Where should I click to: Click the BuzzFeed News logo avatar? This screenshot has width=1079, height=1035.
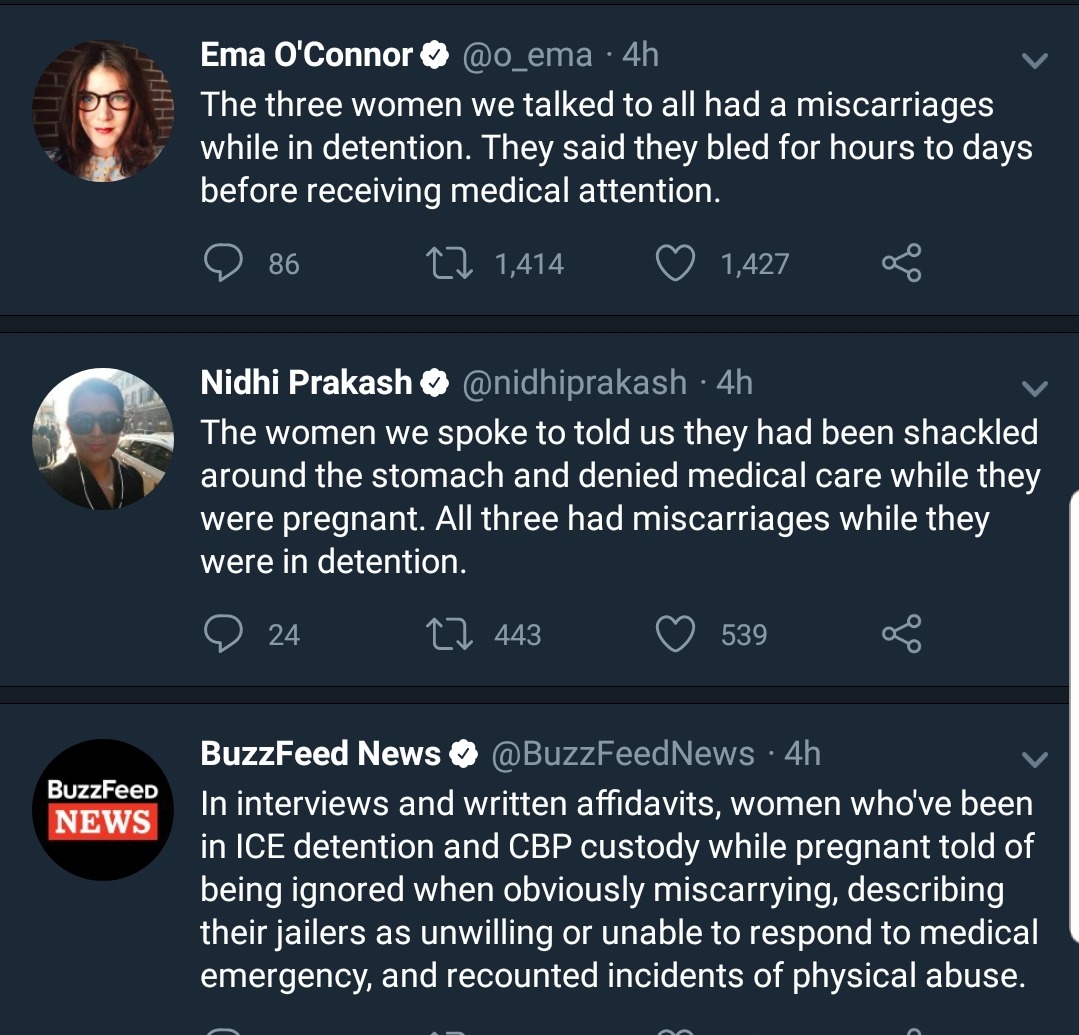103,810
